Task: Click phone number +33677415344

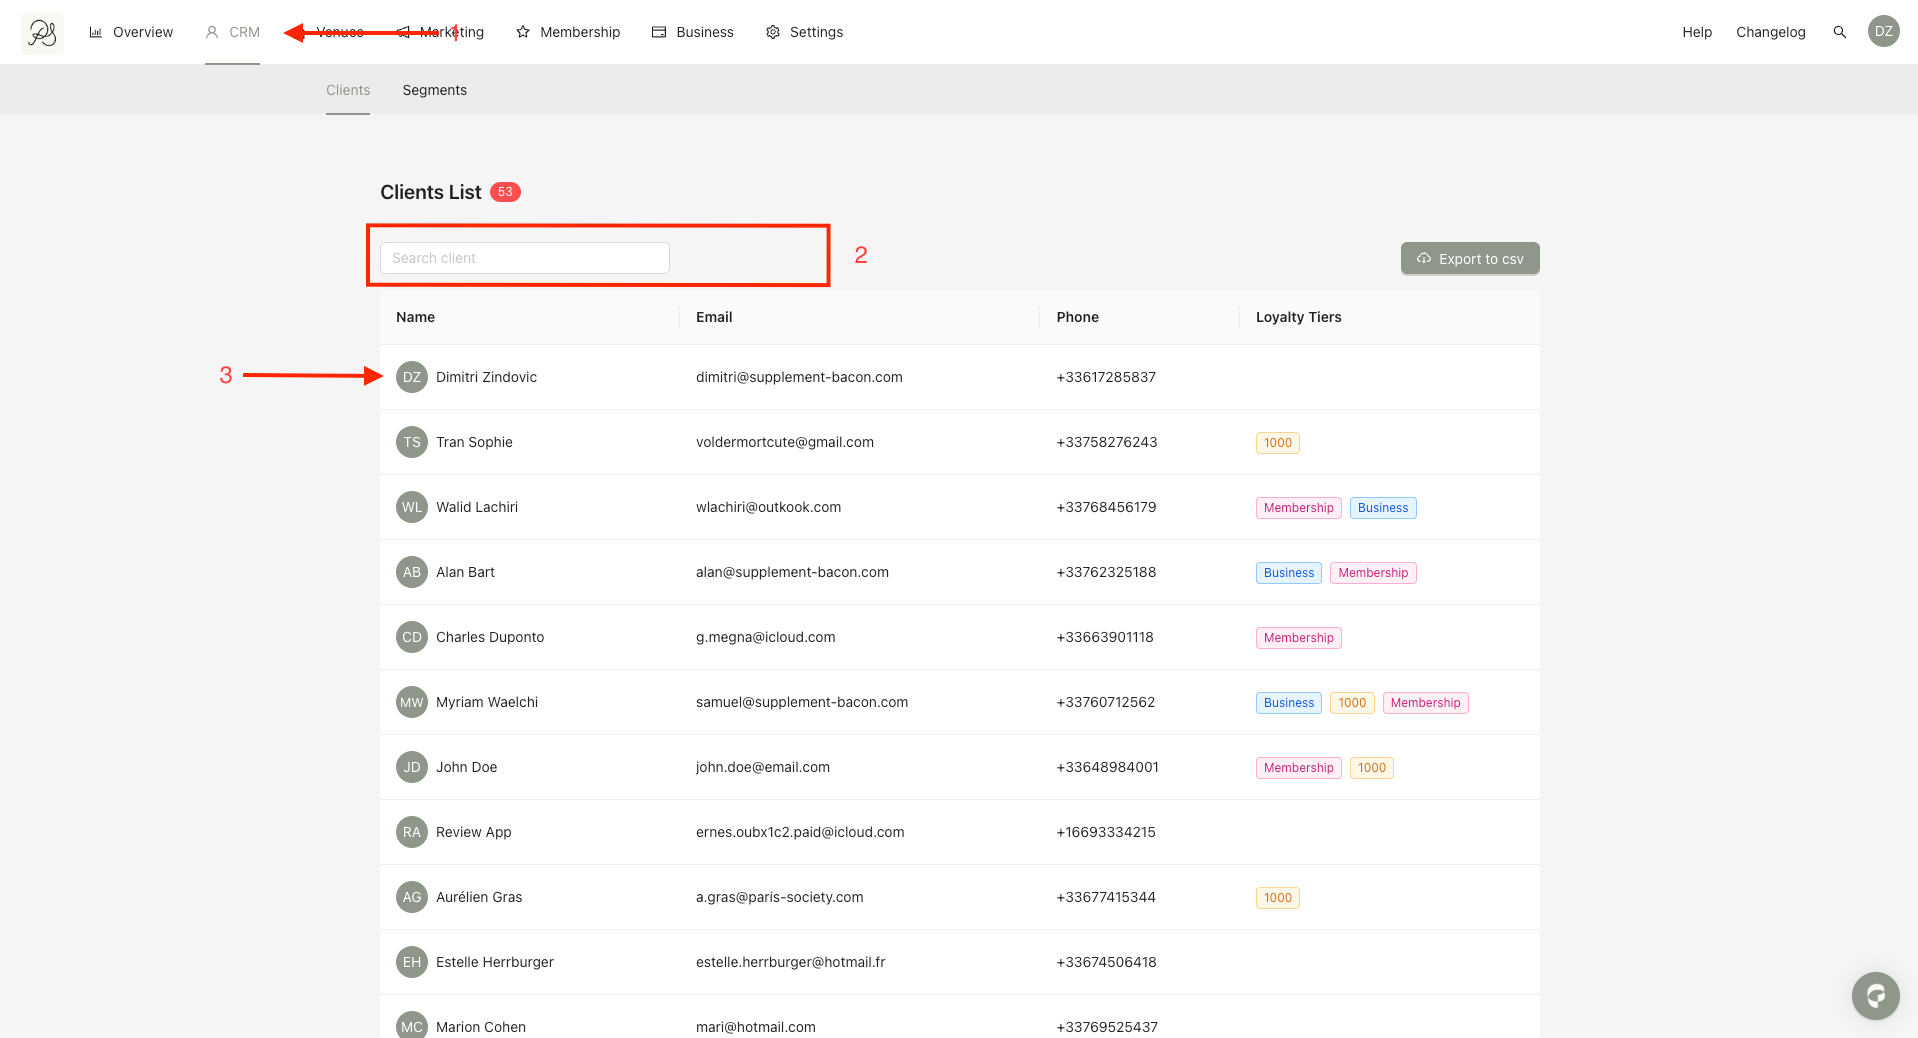Action: (1106, 897)
